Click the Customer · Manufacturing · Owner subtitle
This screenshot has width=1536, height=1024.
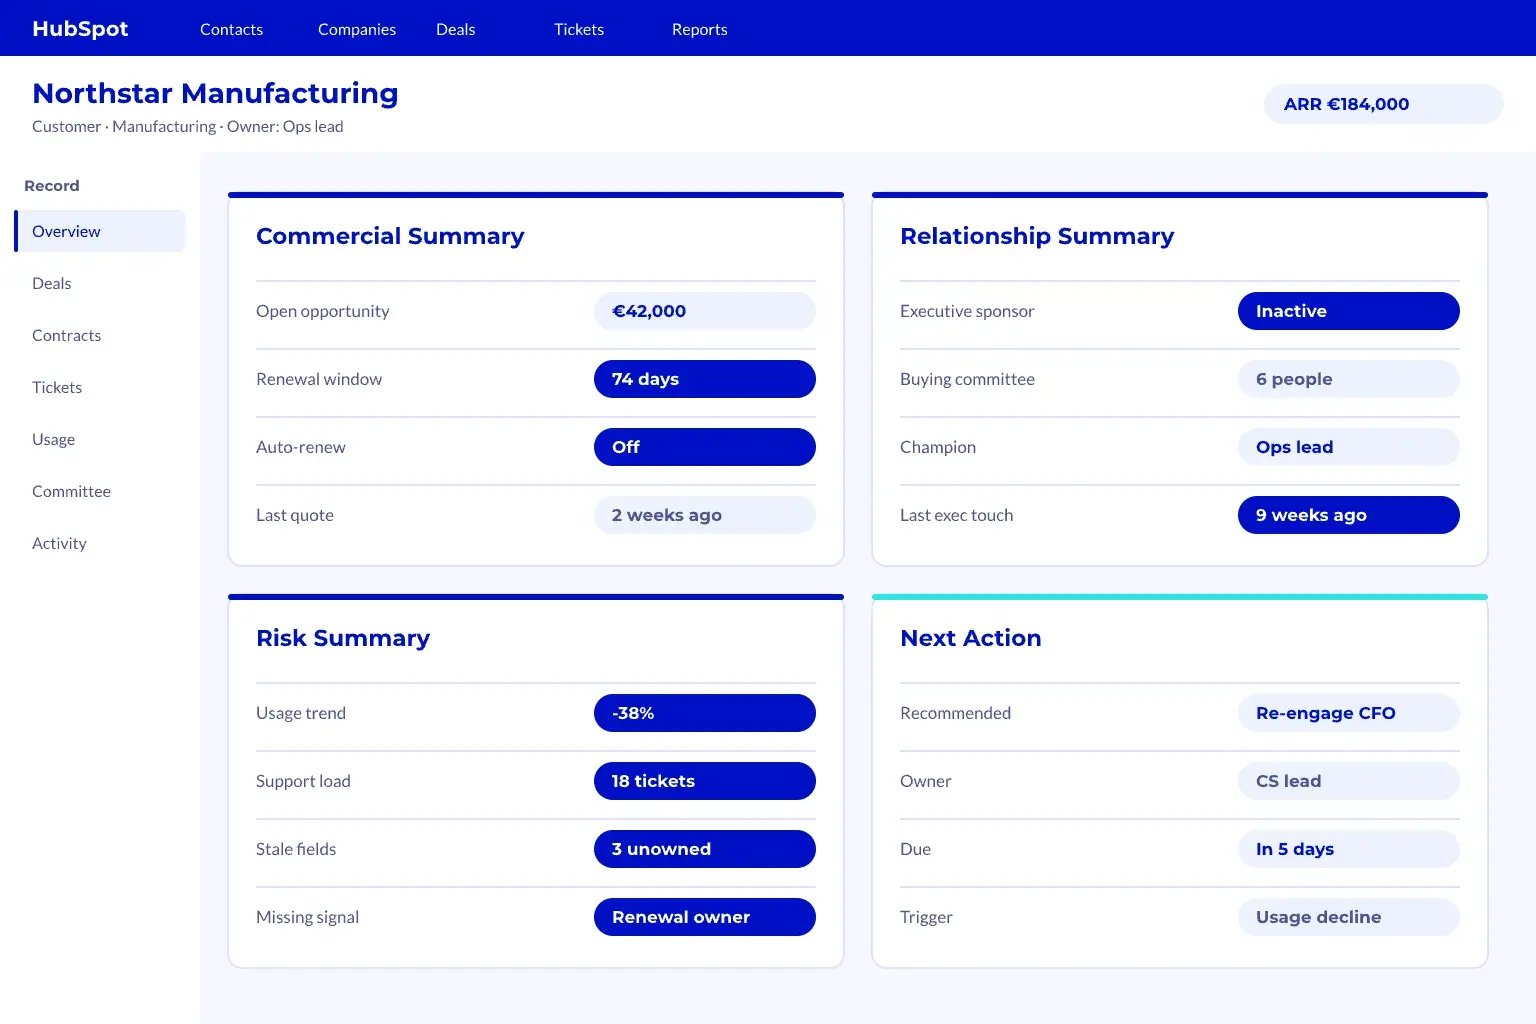pos(188,126)
